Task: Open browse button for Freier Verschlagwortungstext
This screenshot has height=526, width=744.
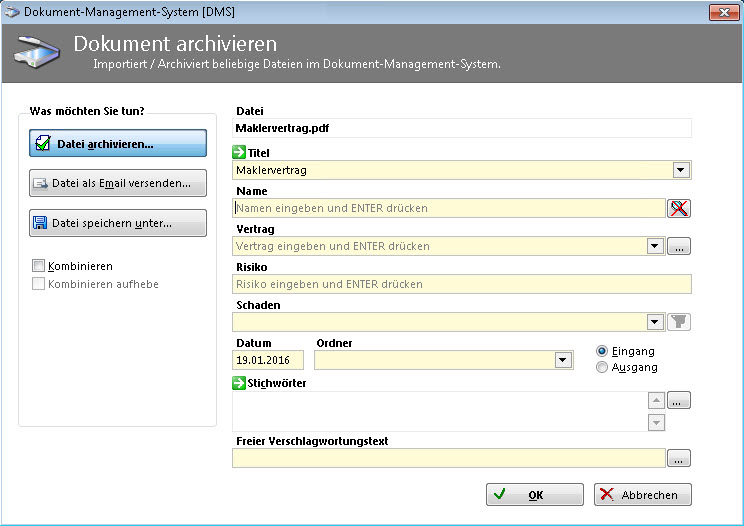Action: (x=680, y=459)
